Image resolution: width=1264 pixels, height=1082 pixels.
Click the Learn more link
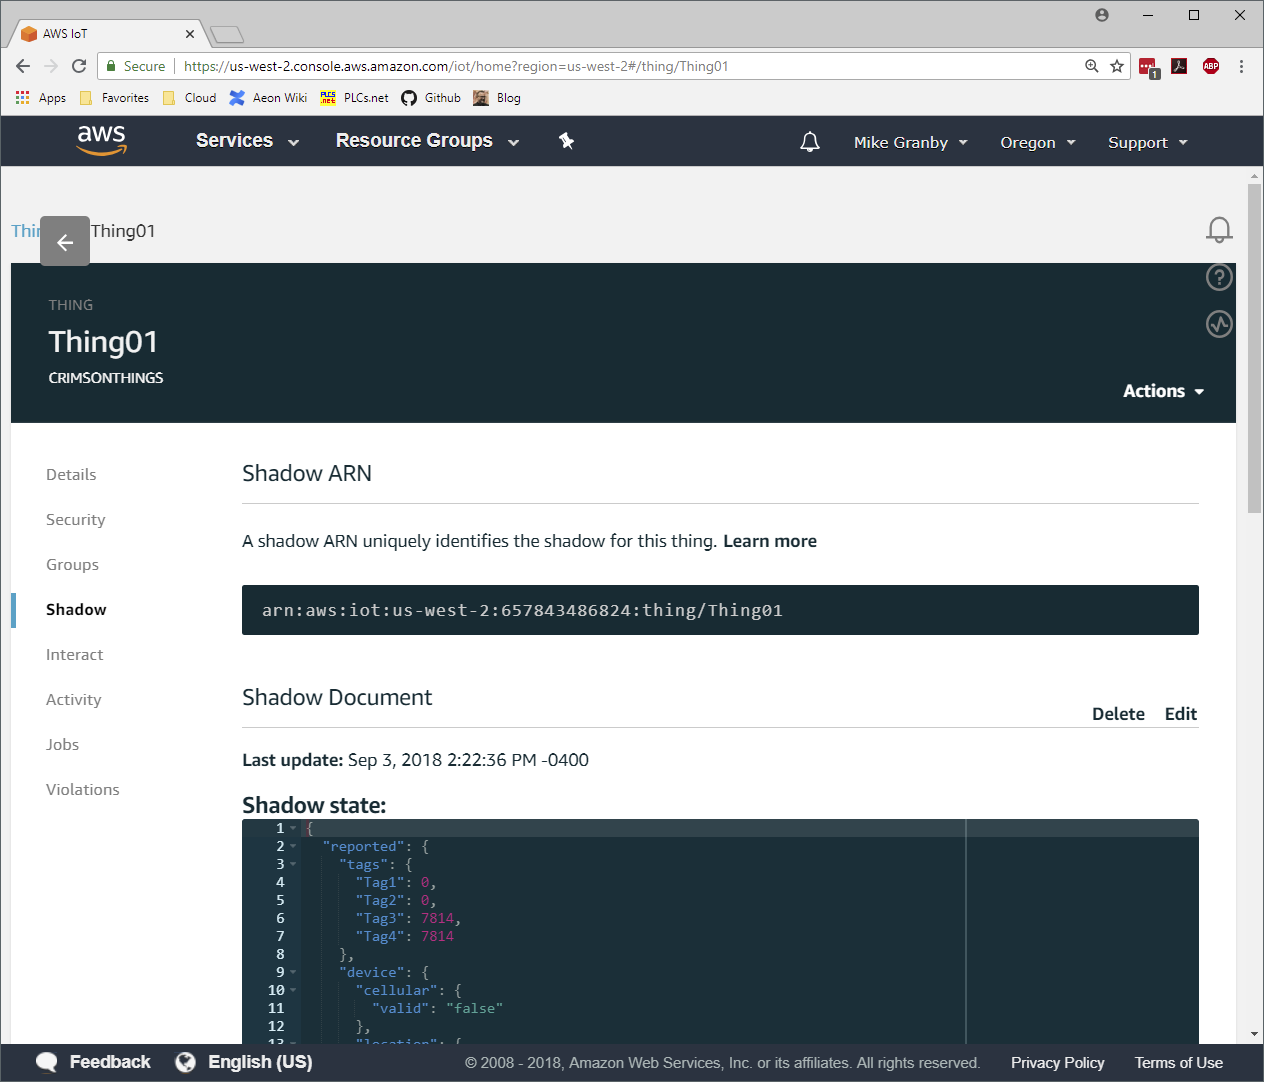click(770, 541)
